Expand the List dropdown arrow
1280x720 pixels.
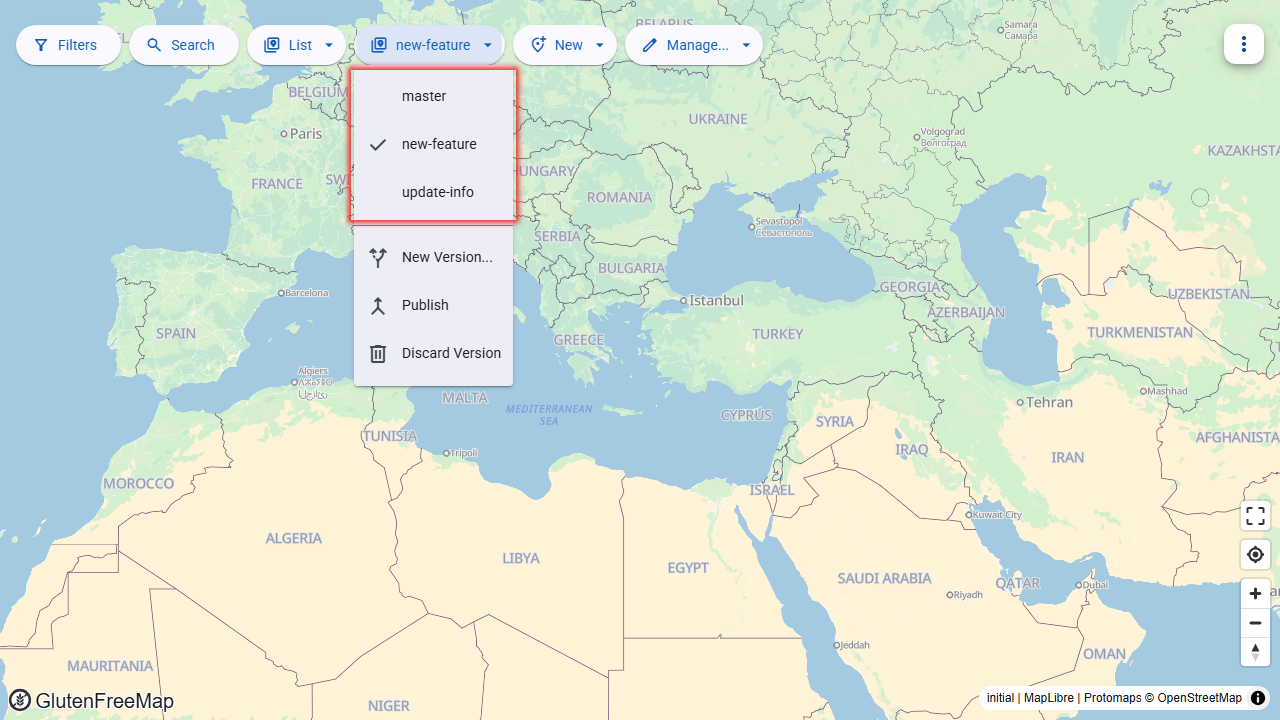[329, 45]
